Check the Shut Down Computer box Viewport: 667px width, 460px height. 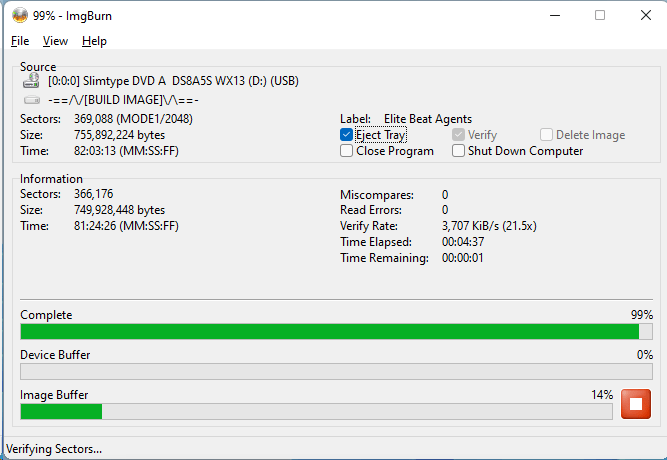point(459,151)
